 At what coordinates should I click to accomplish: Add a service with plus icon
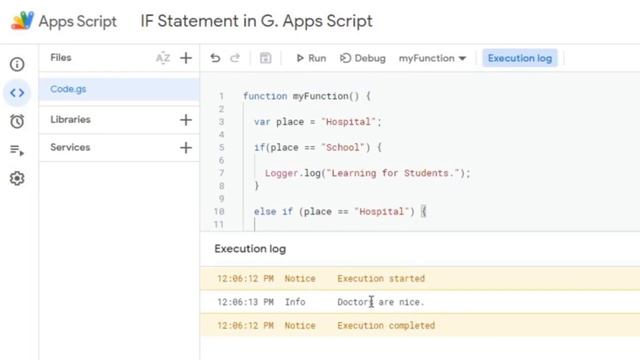(x=186, y=147)
